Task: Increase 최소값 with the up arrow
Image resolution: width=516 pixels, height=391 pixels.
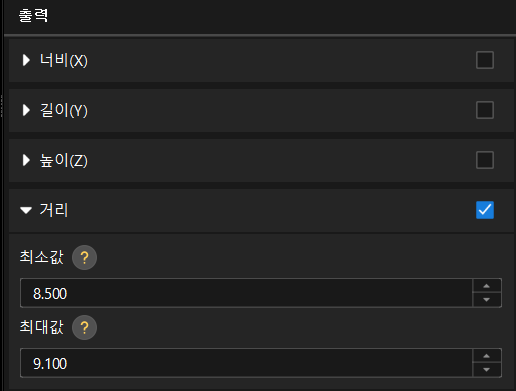Action: (487, 286)
